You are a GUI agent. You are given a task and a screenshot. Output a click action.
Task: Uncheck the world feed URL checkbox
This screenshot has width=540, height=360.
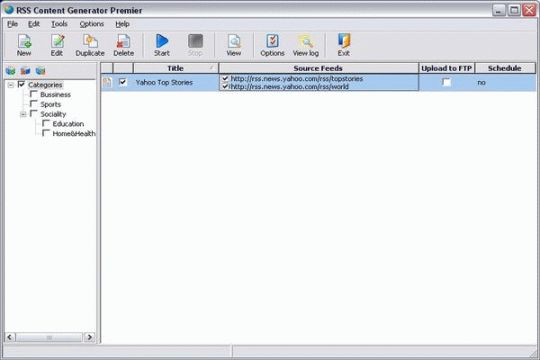pos(225,86)
